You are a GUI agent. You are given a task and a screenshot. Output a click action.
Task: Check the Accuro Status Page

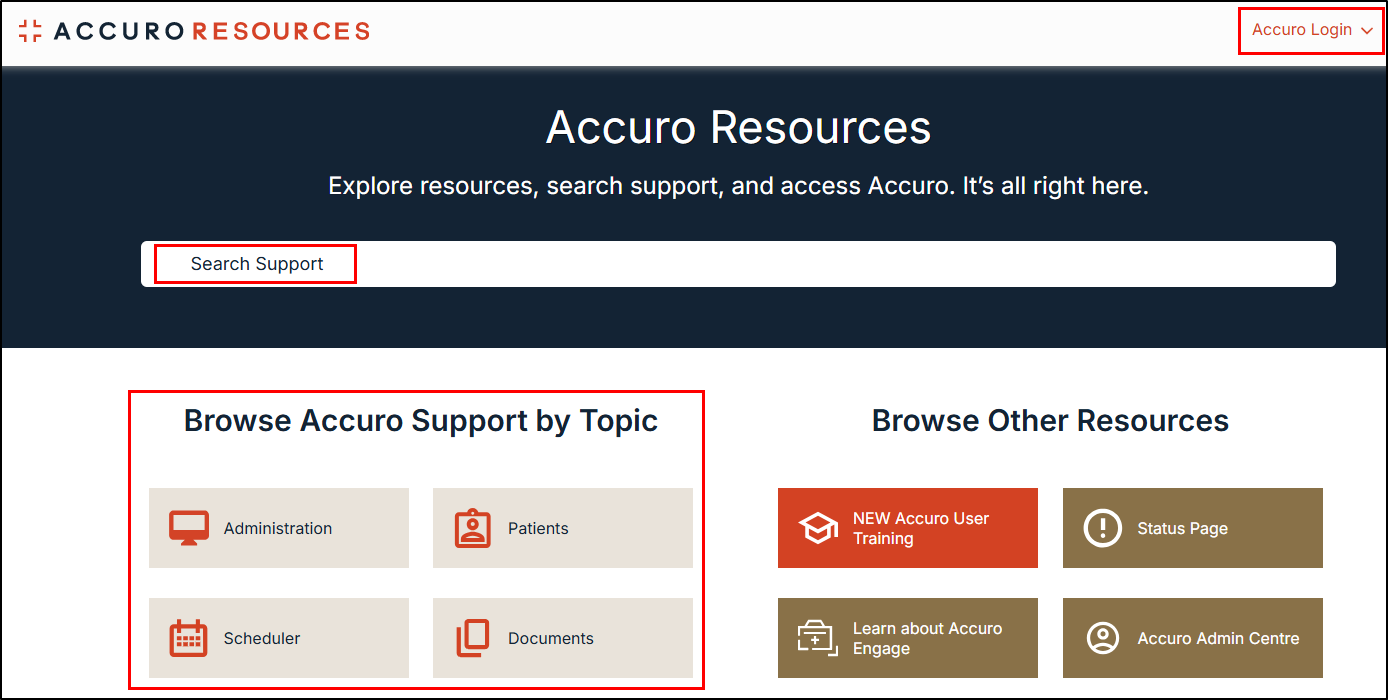(1192, 528)
